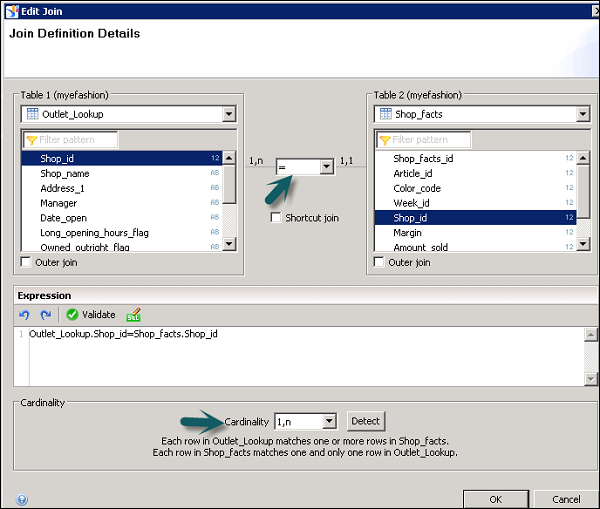Image resolution: width=600 pixels, height=509 pixels.
Task: Click the help question mark icon
Action: point(22,499)
